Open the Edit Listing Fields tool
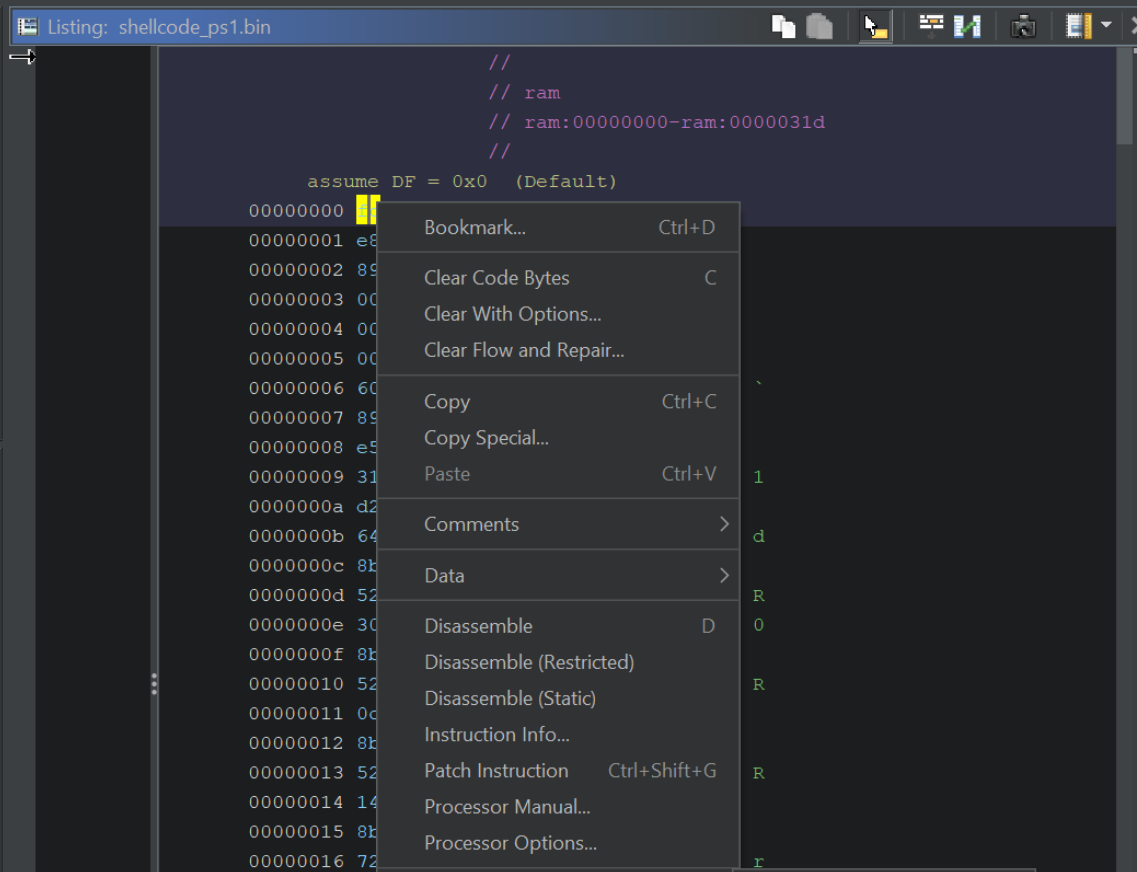Screen dimensions: 1137x872 point(932,25)
